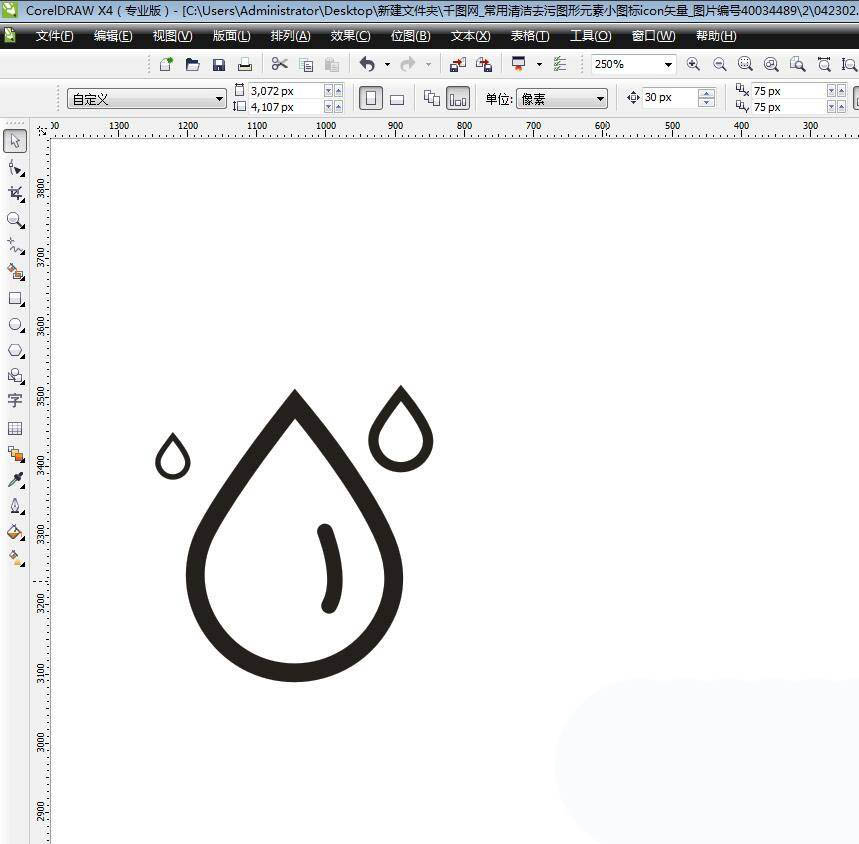The height and width of the screenshot is (844, 859).
Task: Select the Eyedropper tool
Action: [x=15, y=481]
